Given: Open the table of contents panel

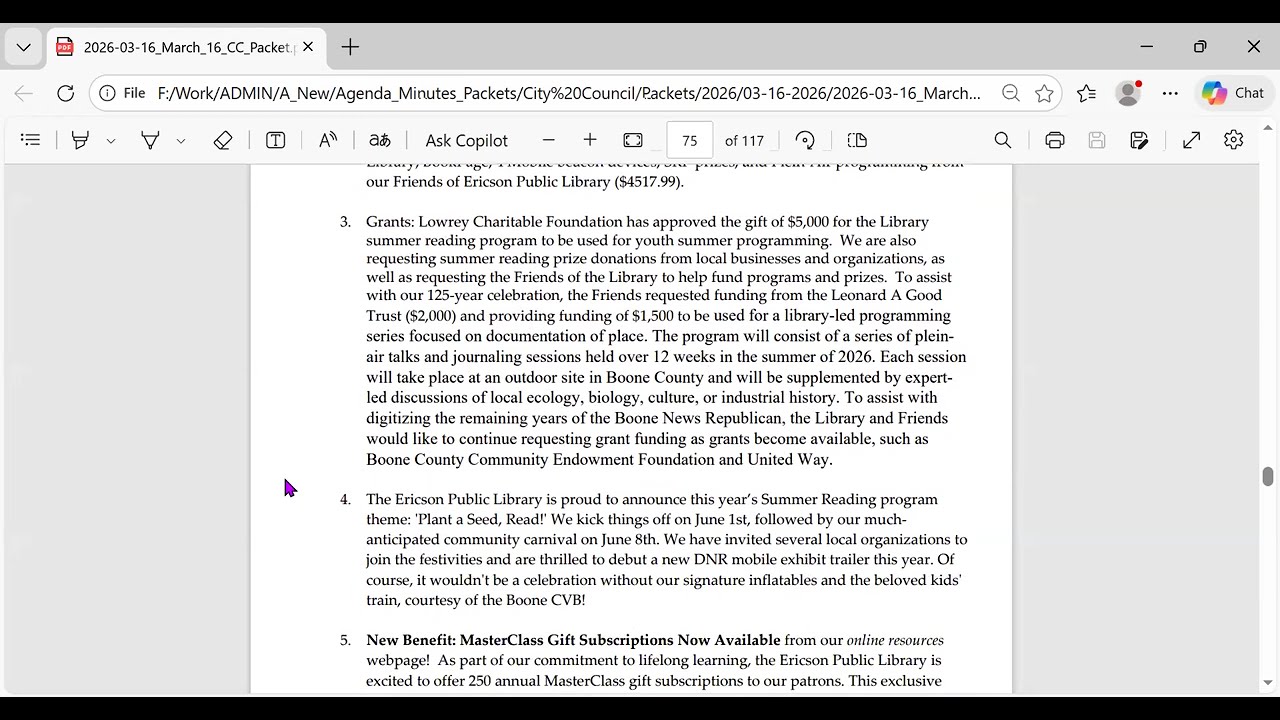Looking at the screenshot, I should tap(30, 141).
